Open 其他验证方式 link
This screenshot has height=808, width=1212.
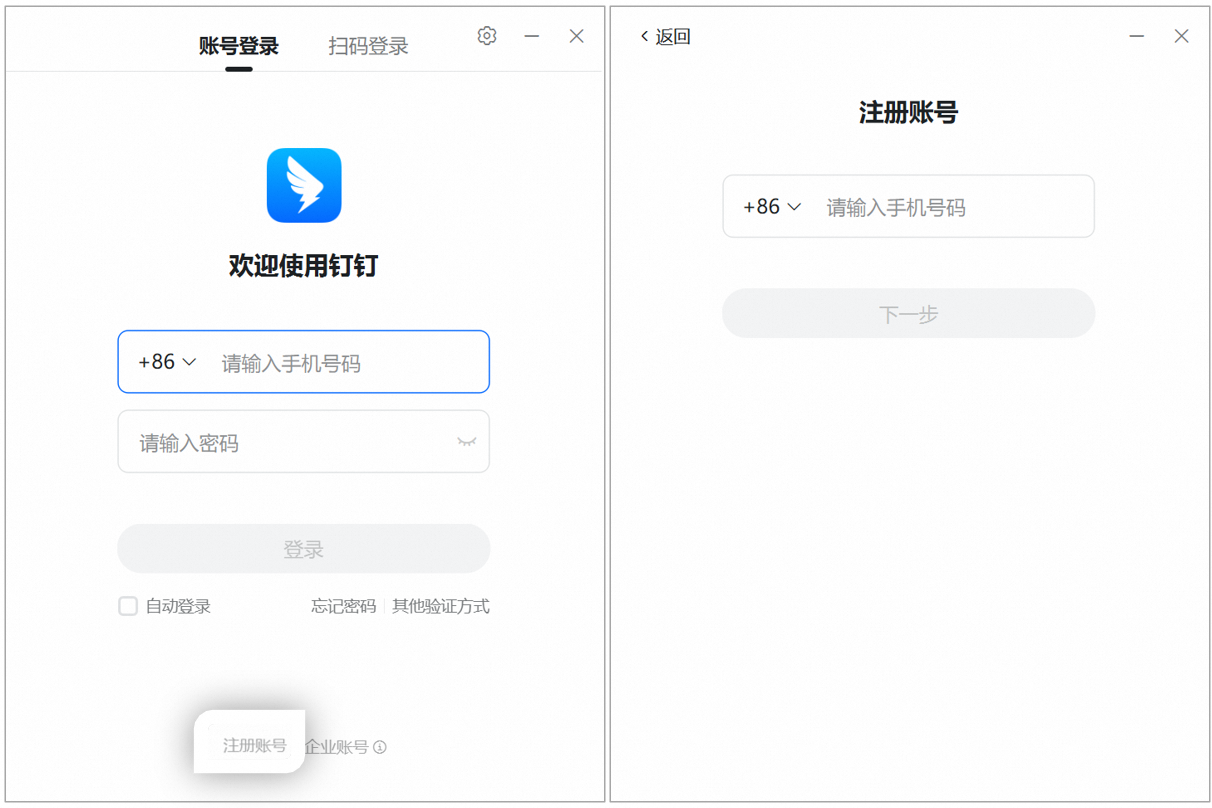tap(441, 606)
